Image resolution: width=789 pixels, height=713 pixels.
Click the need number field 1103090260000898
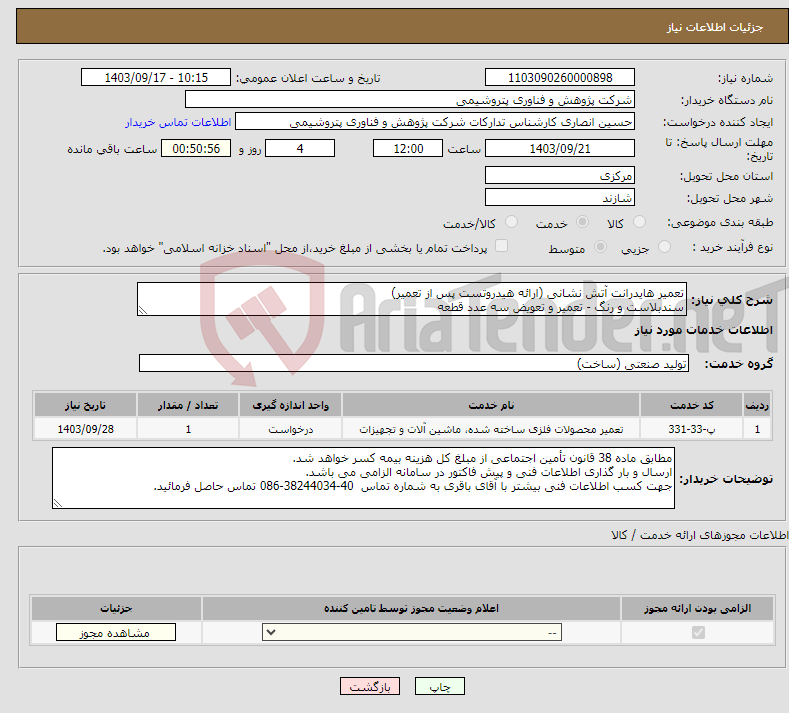click(x=560, y=77)
